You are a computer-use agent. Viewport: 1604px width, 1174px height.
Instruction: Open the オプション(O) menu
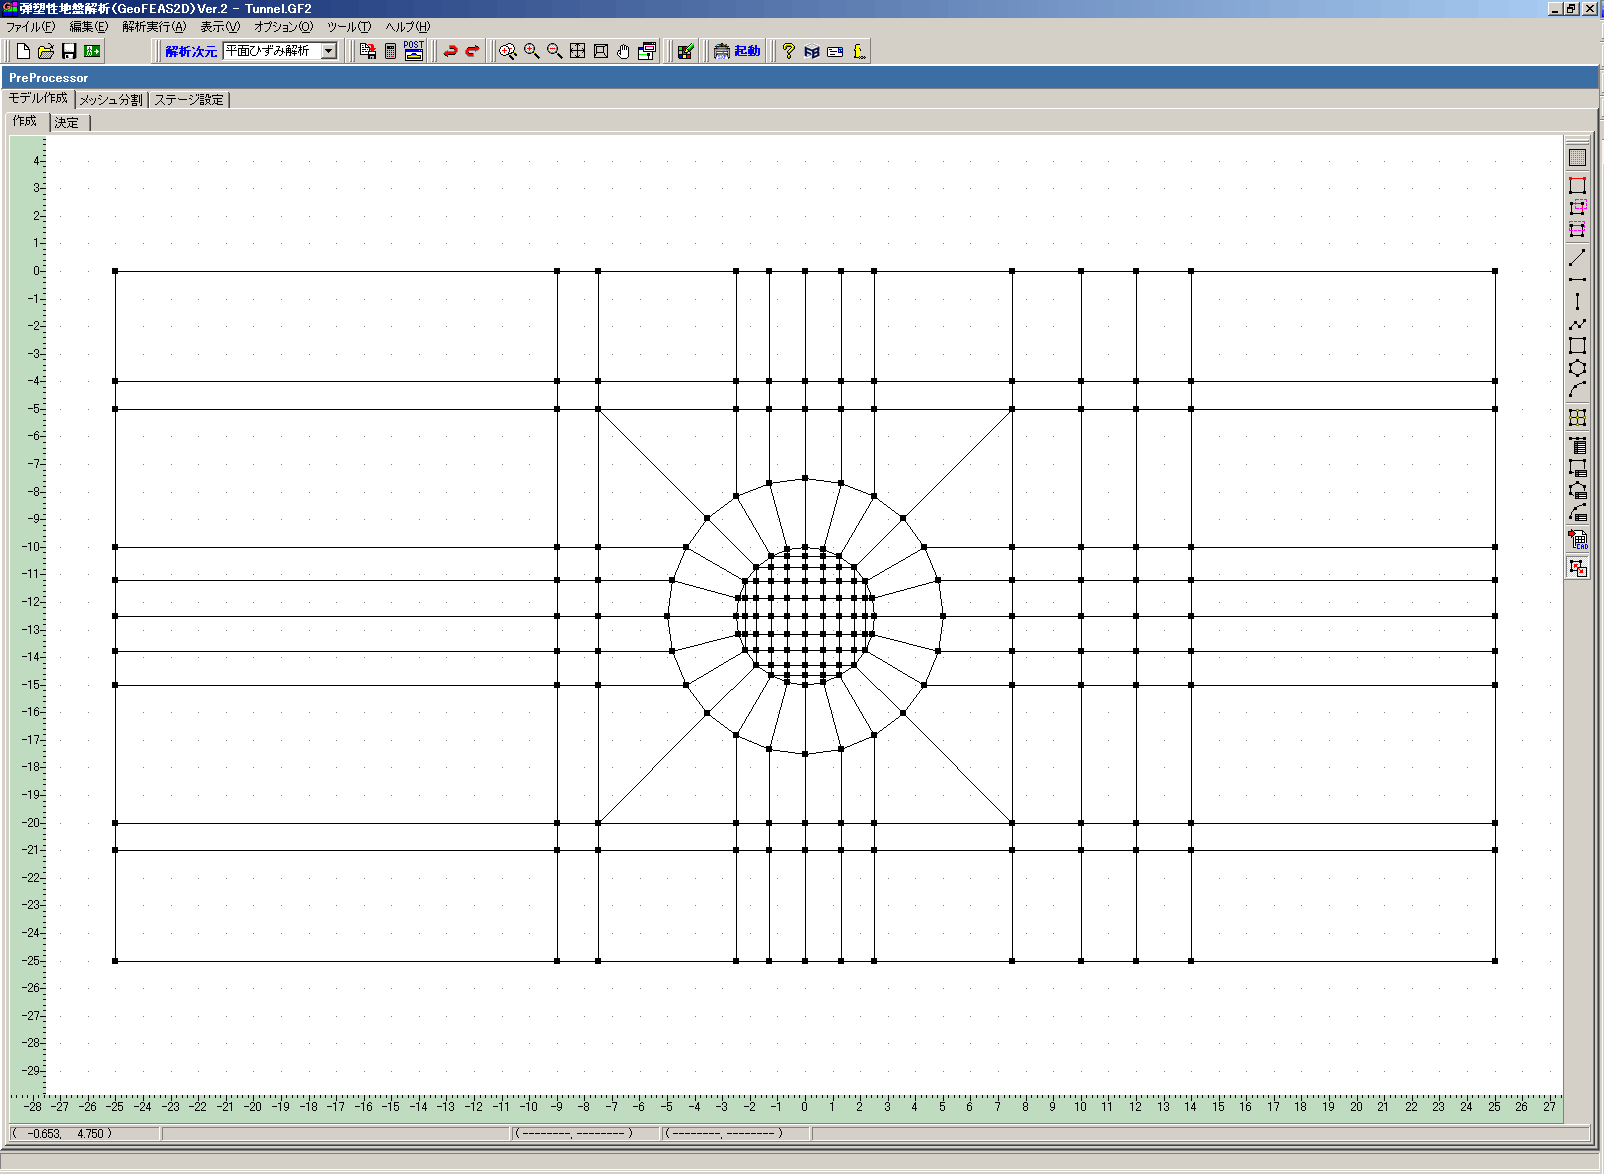pos(283,27)
